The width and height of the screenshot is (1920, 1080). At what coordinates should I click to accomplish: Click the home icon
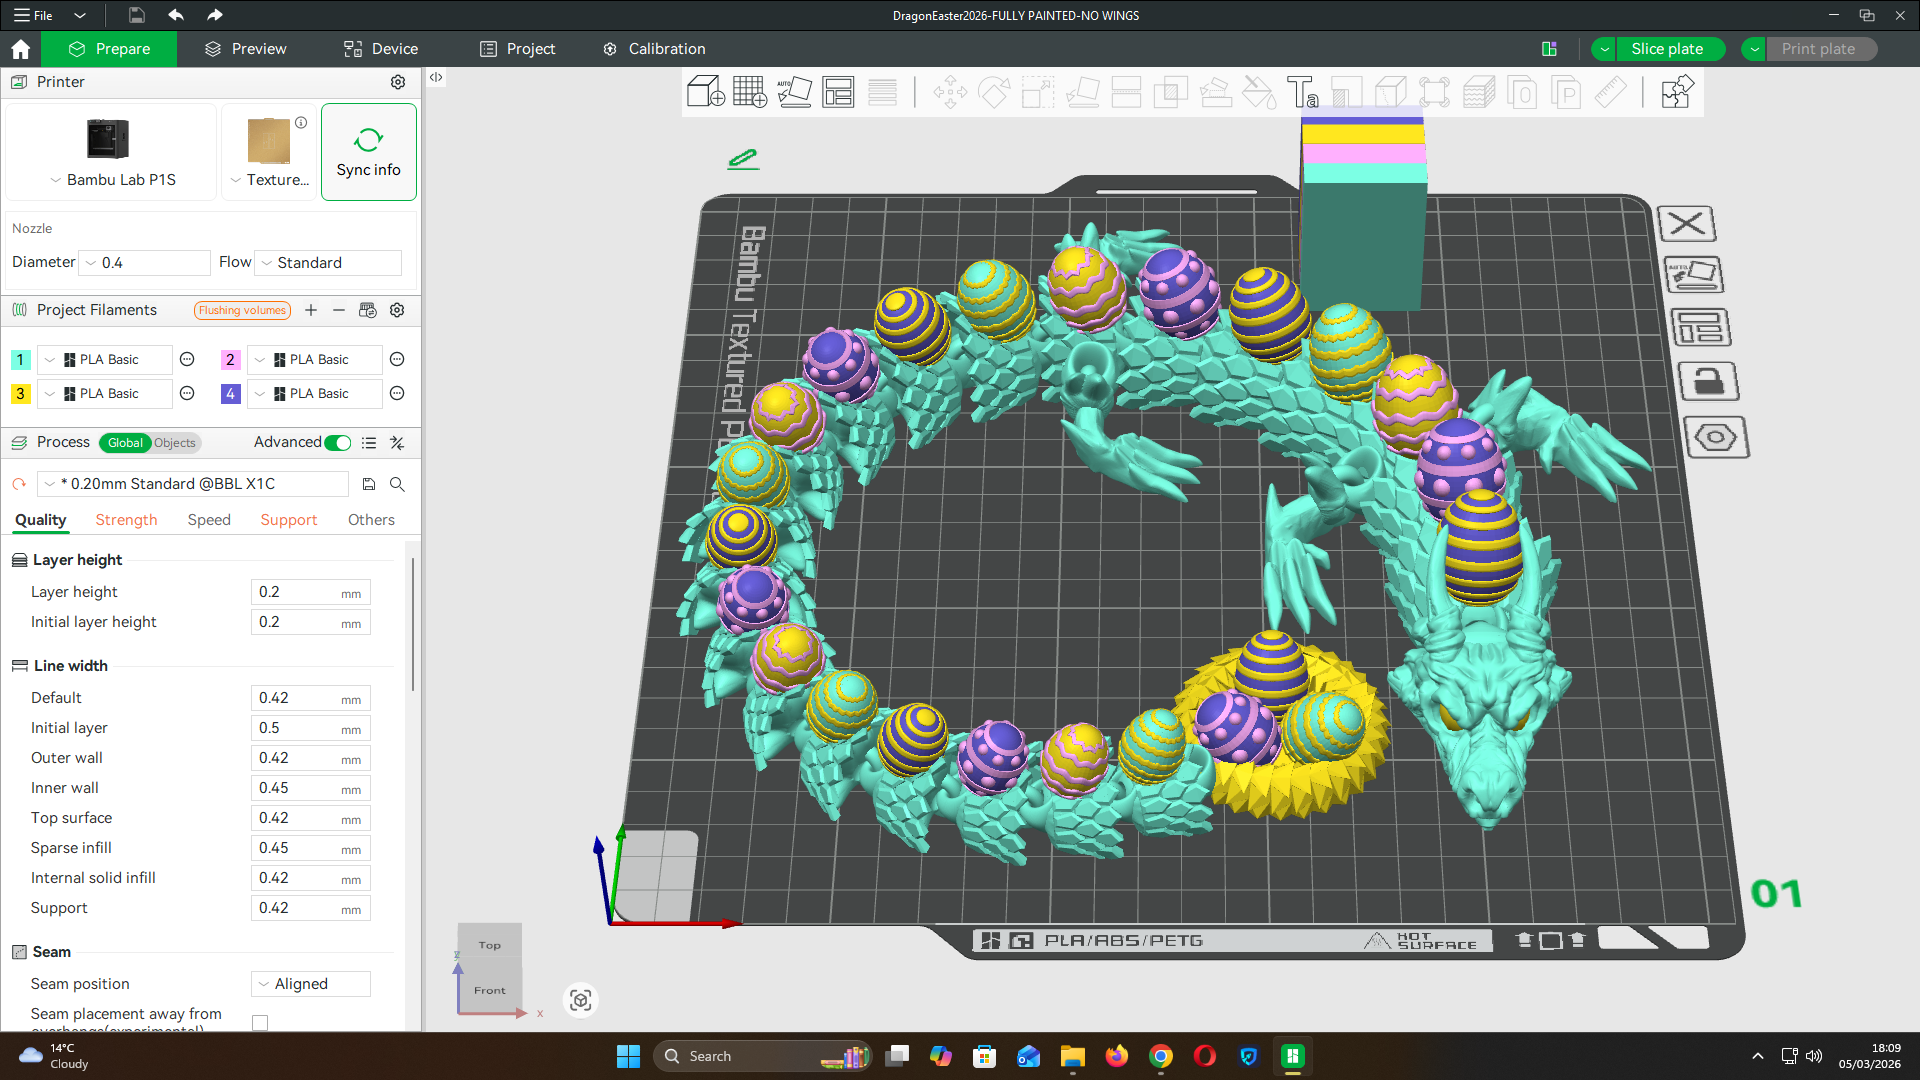click(20, 49)
